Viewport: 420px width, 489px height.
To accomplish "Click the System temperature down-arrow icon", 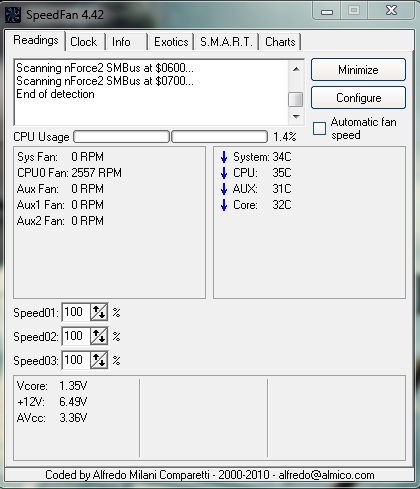I will pyautogui.click(x=224, y=157).
